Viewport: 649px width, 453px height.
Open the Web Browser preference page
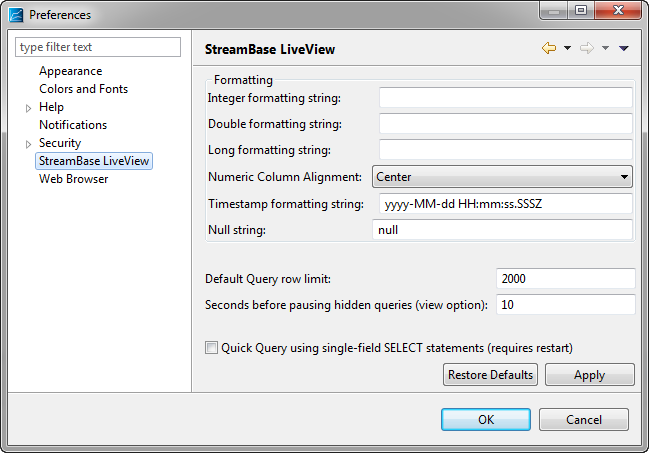point(74,179)
